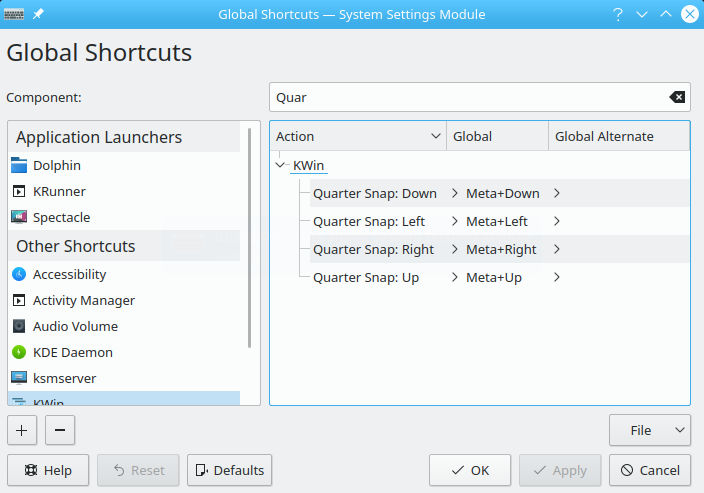This screenshot has height=493, width=704.
Task: Expand Global shortcut for Quarter Snap: Up
Action: point(455,277)
